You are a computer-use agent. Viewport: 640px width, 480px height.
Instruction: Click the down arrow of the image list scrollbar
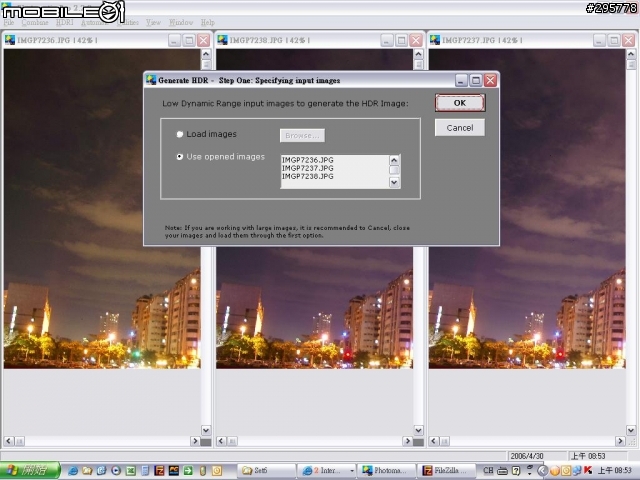394,182
